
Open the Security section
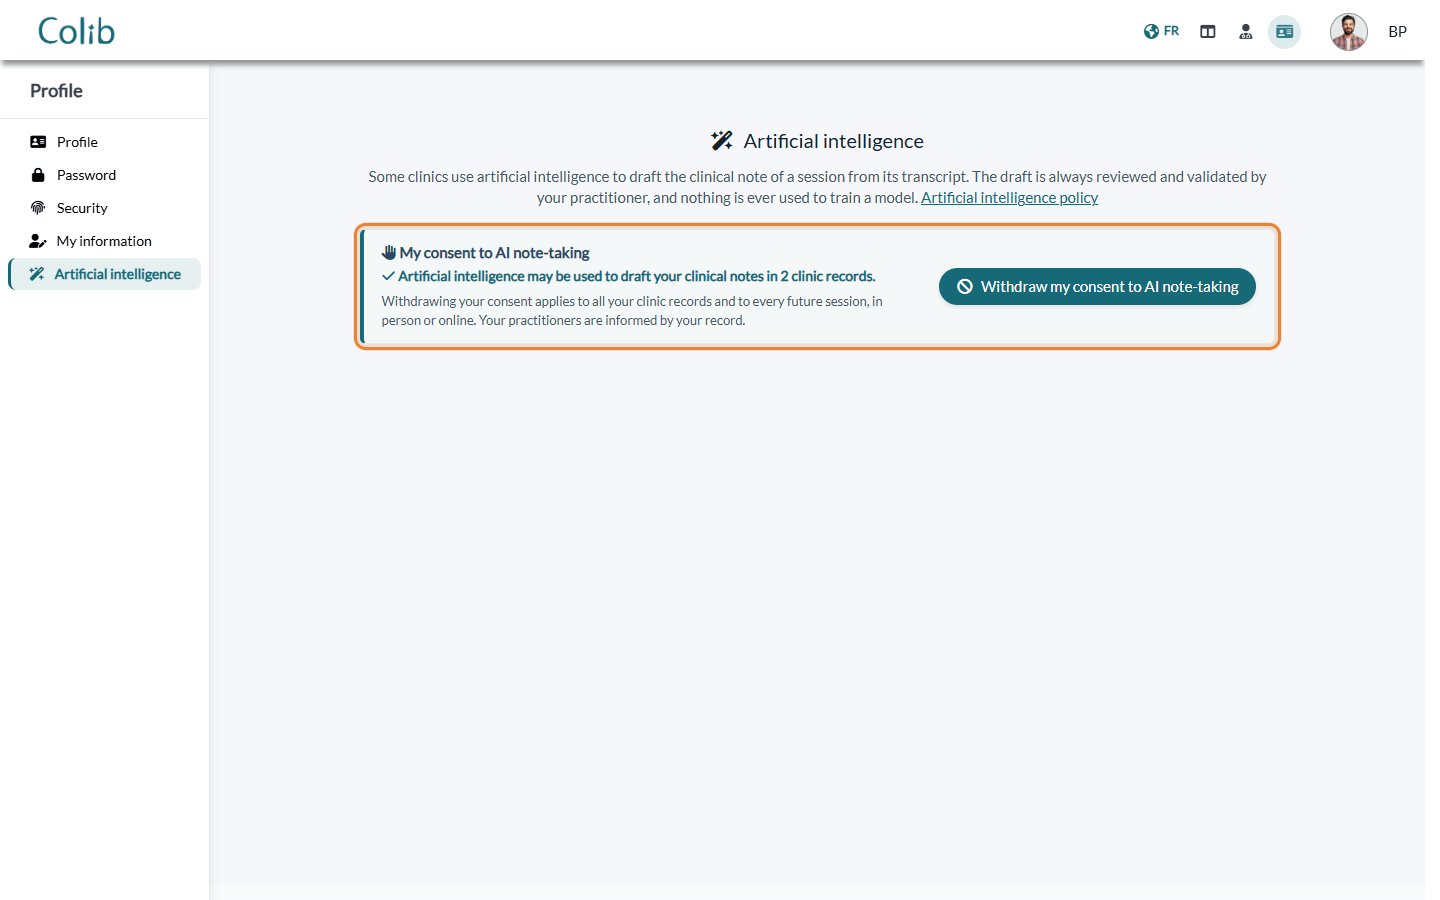104,208
